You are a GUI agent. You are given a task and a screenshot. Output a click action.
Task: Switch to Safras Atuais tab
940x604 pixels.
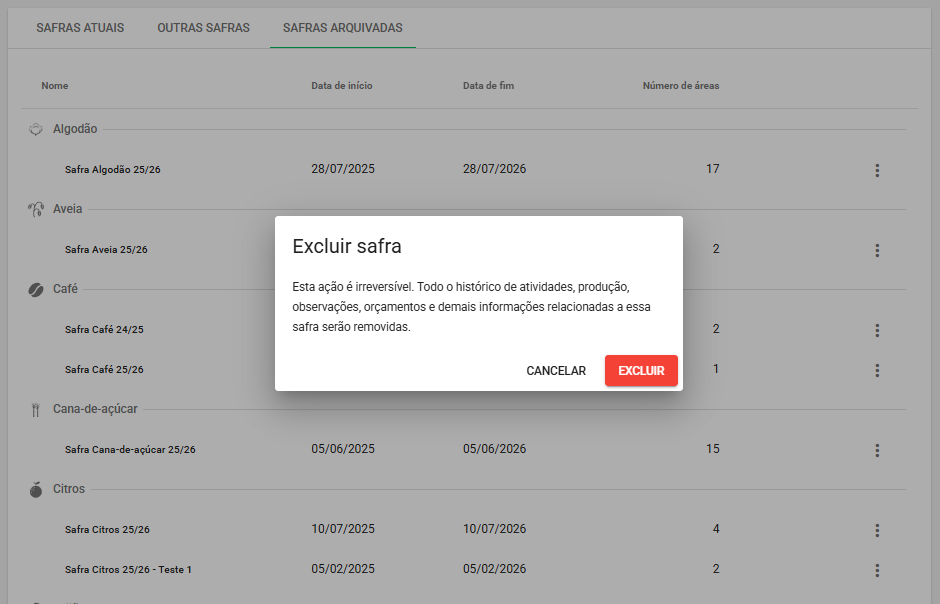[80, 28]
